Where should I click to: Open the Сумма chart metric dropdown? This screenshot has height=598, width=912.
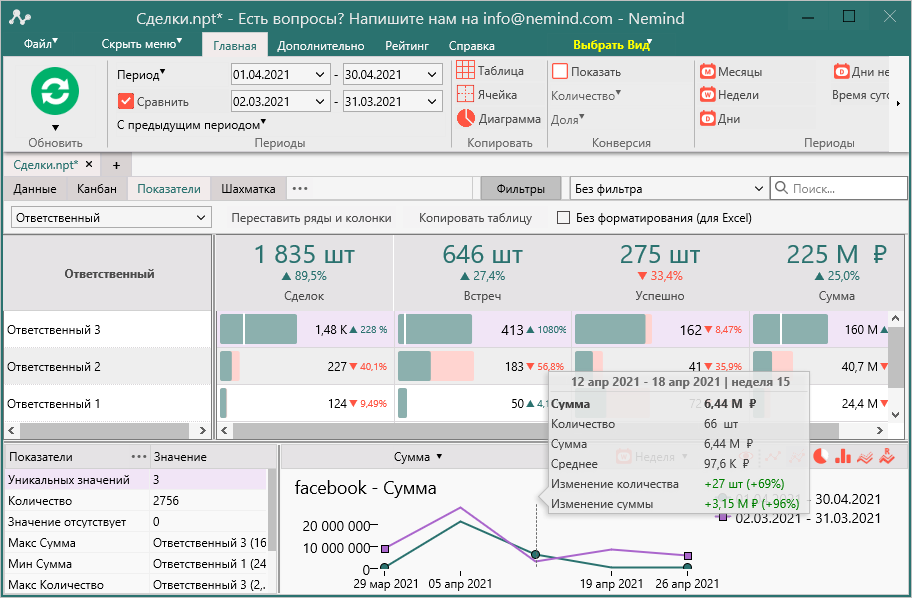[x=418, y=457]
